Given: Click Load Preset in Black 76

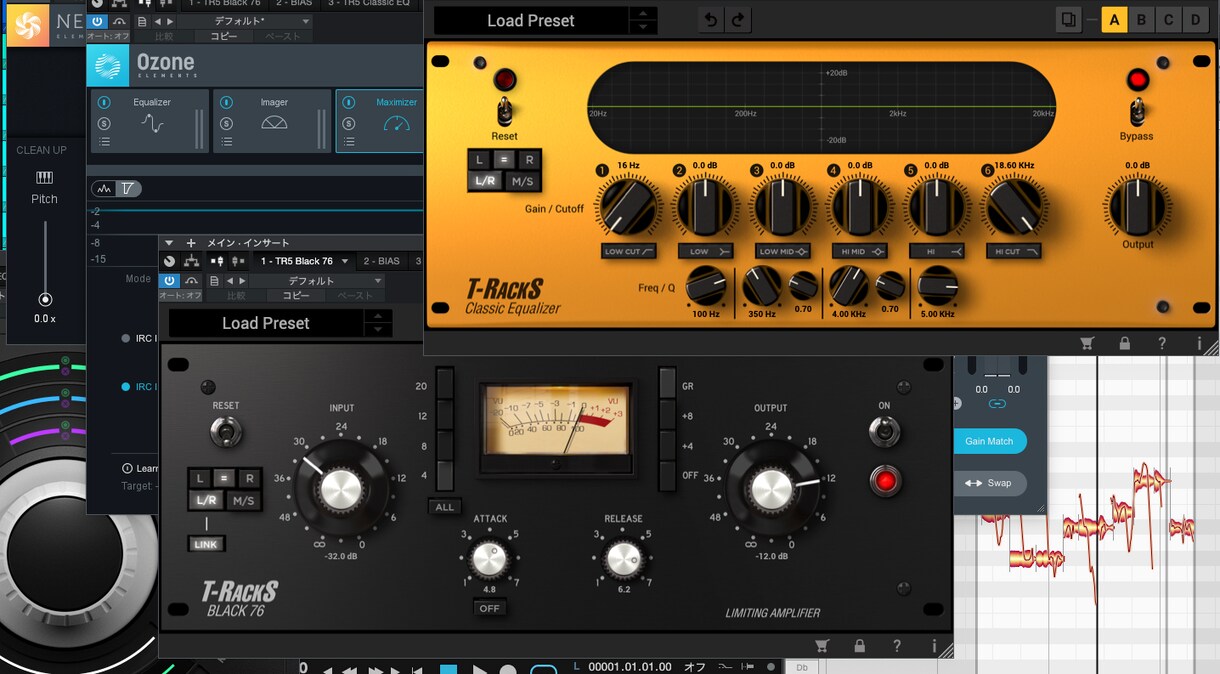Looking at the screenshot, I should pos(266,323).
